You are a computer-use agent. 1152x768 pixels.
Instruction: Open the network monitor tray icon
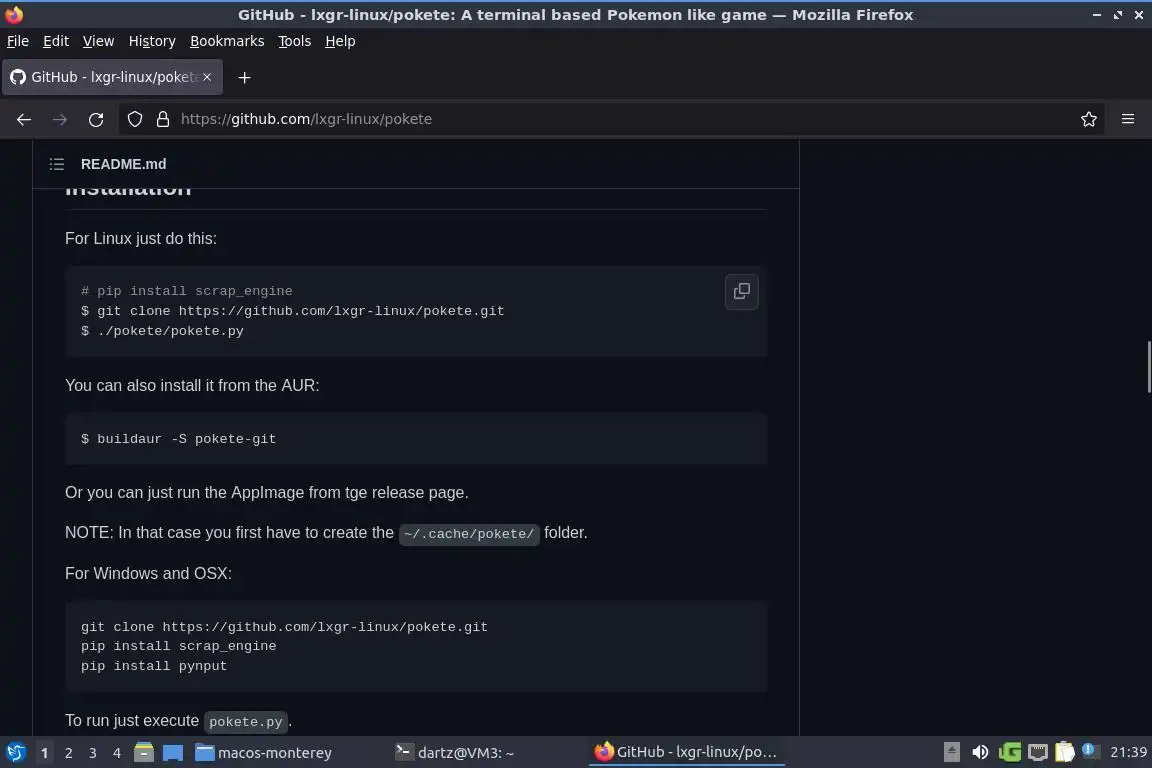[x=1037, y=753]
